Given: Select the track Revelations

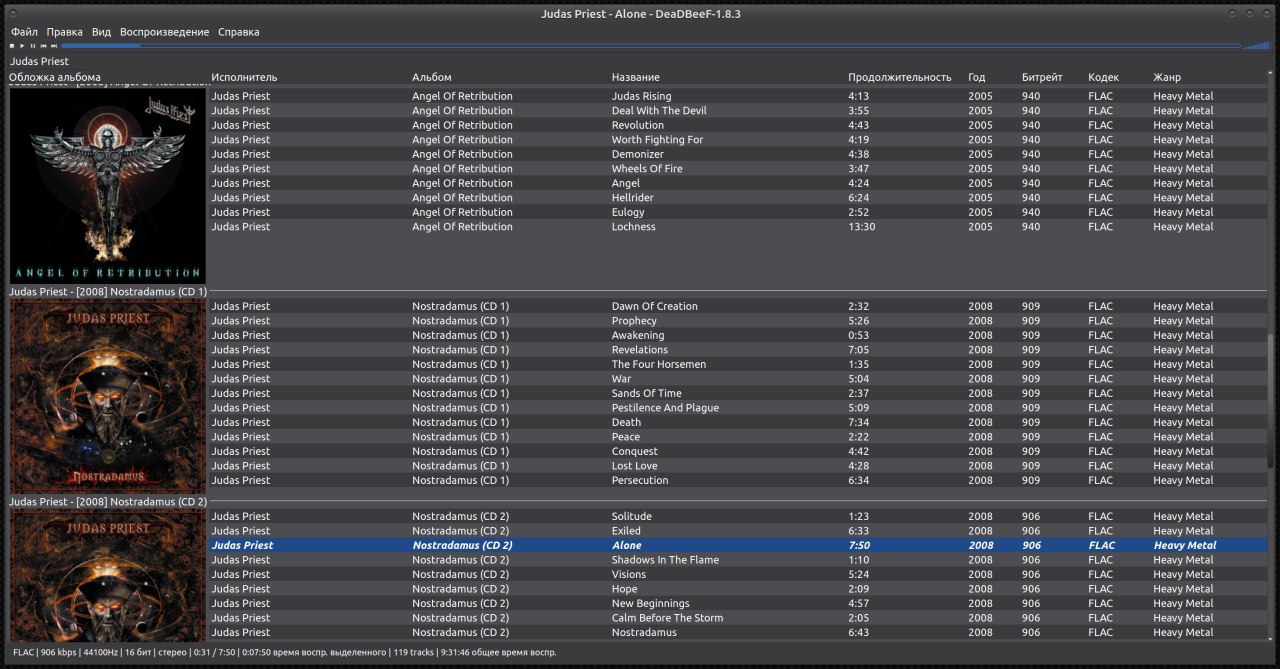Looking at the screenshot, I should (738, 350).
